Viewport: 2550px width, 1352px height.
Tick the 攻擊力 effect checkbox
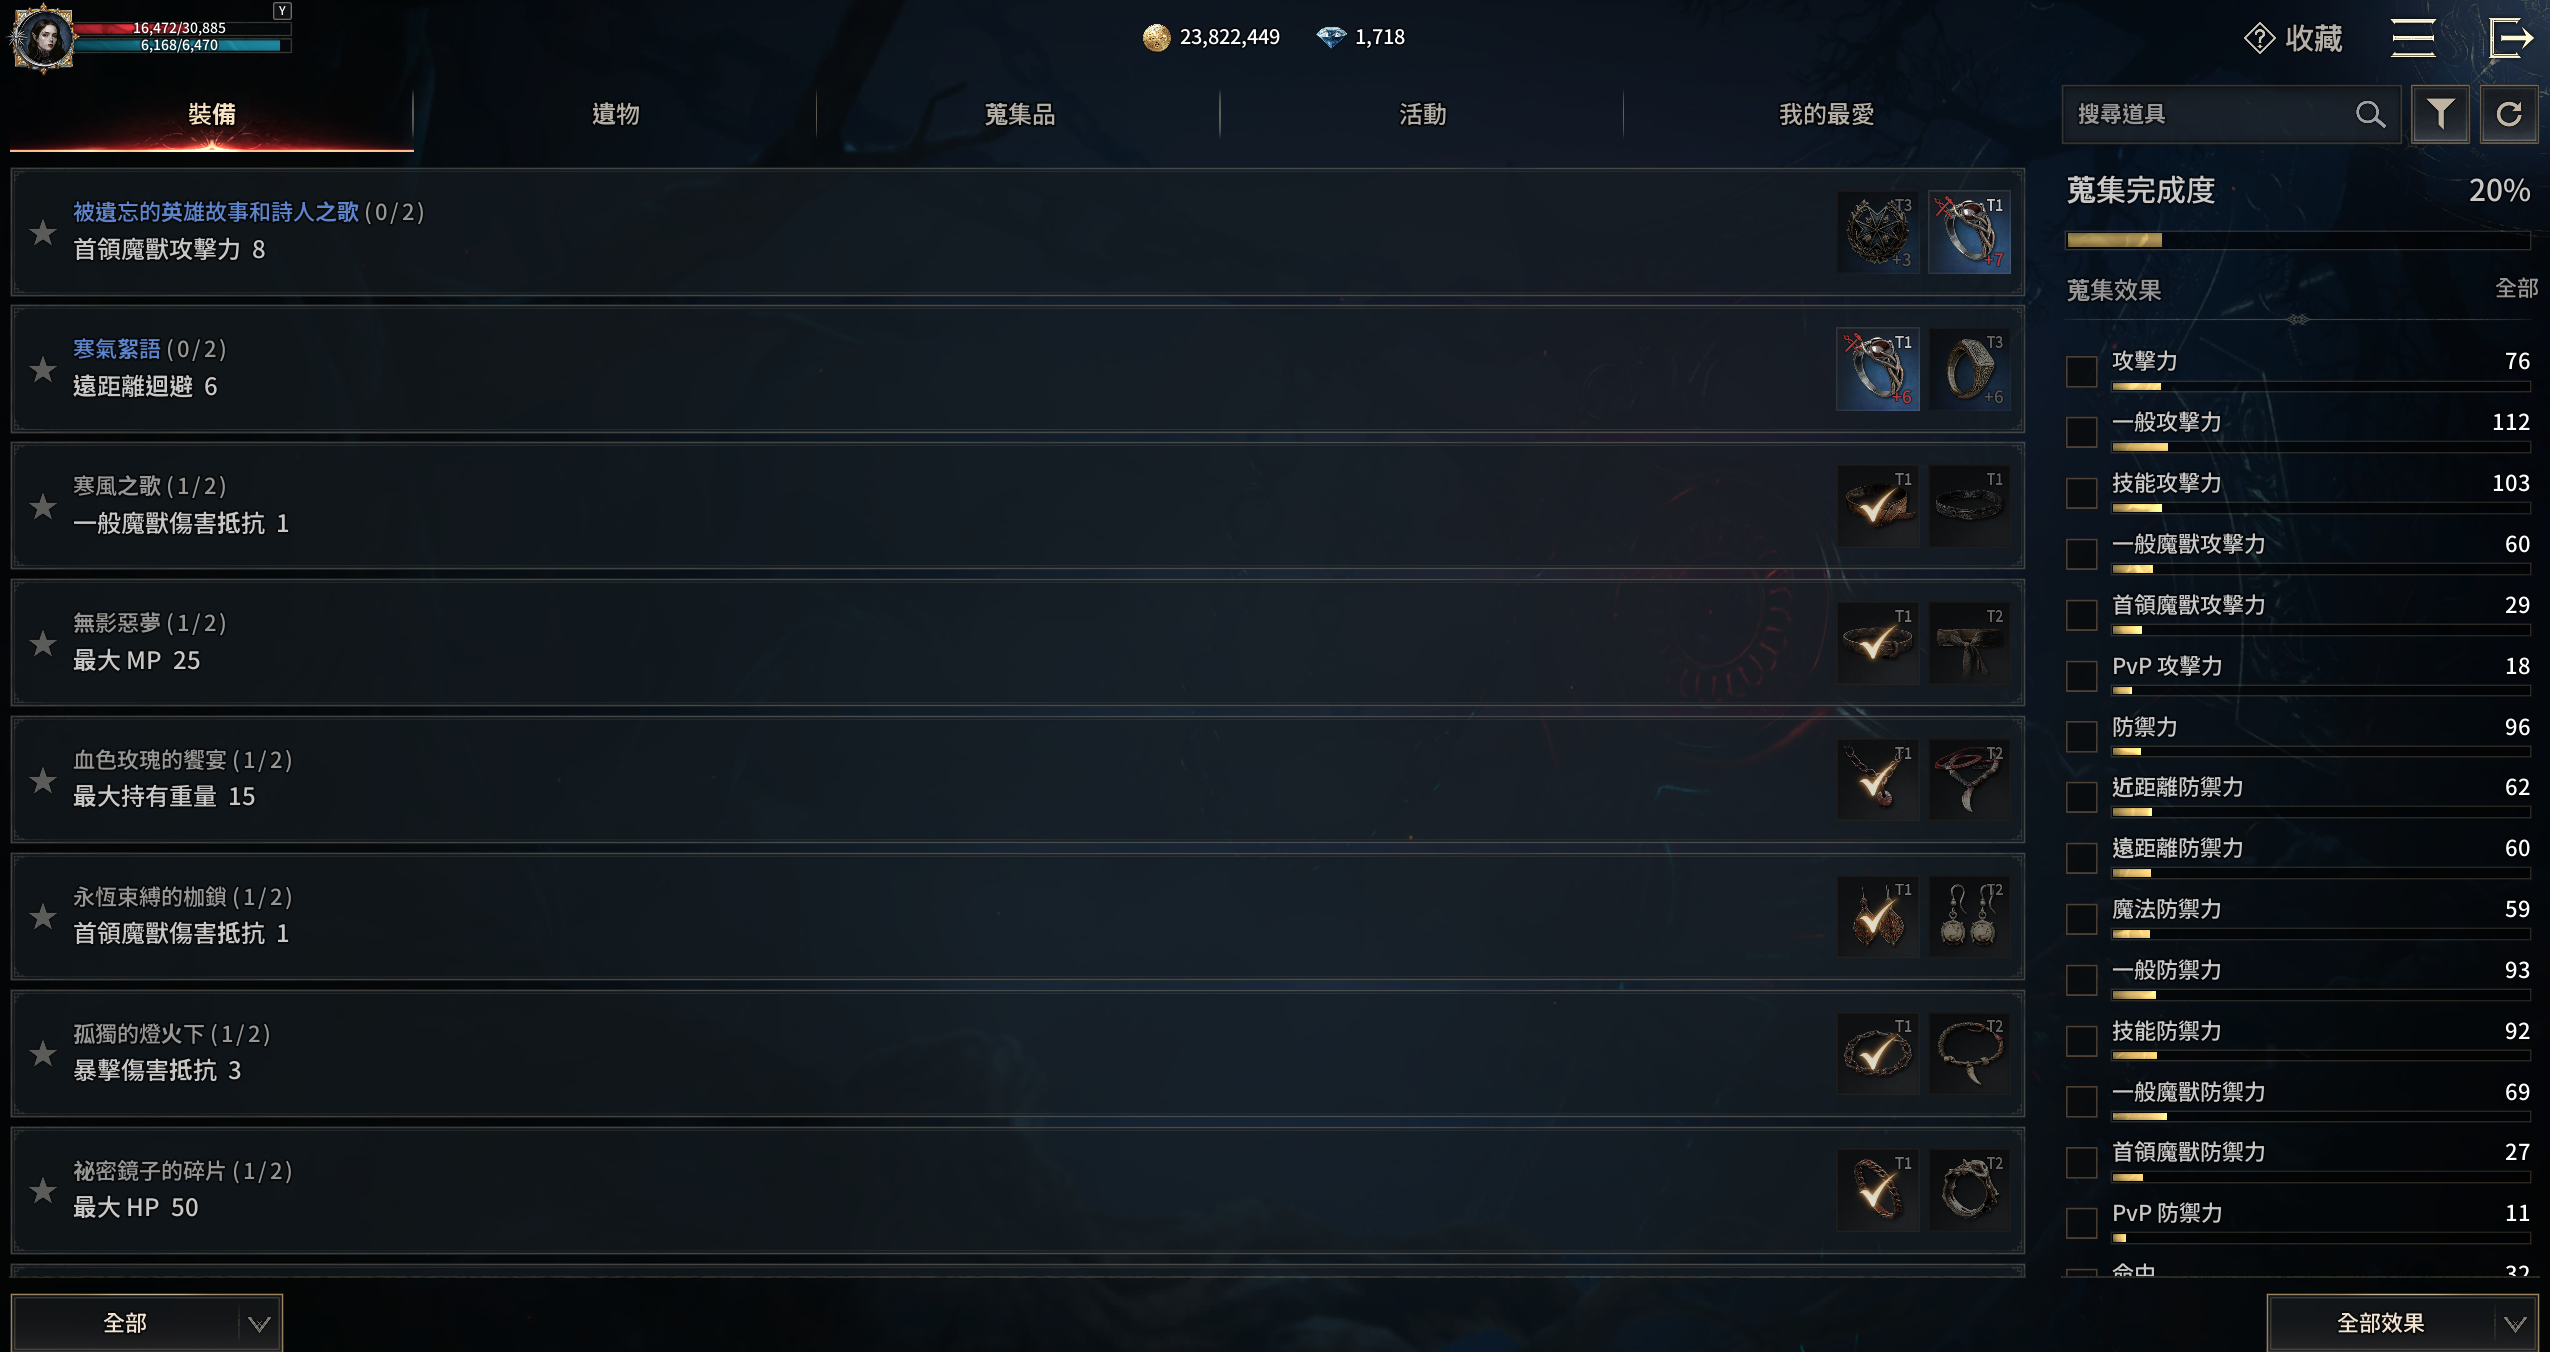(x=2082, y=371)
